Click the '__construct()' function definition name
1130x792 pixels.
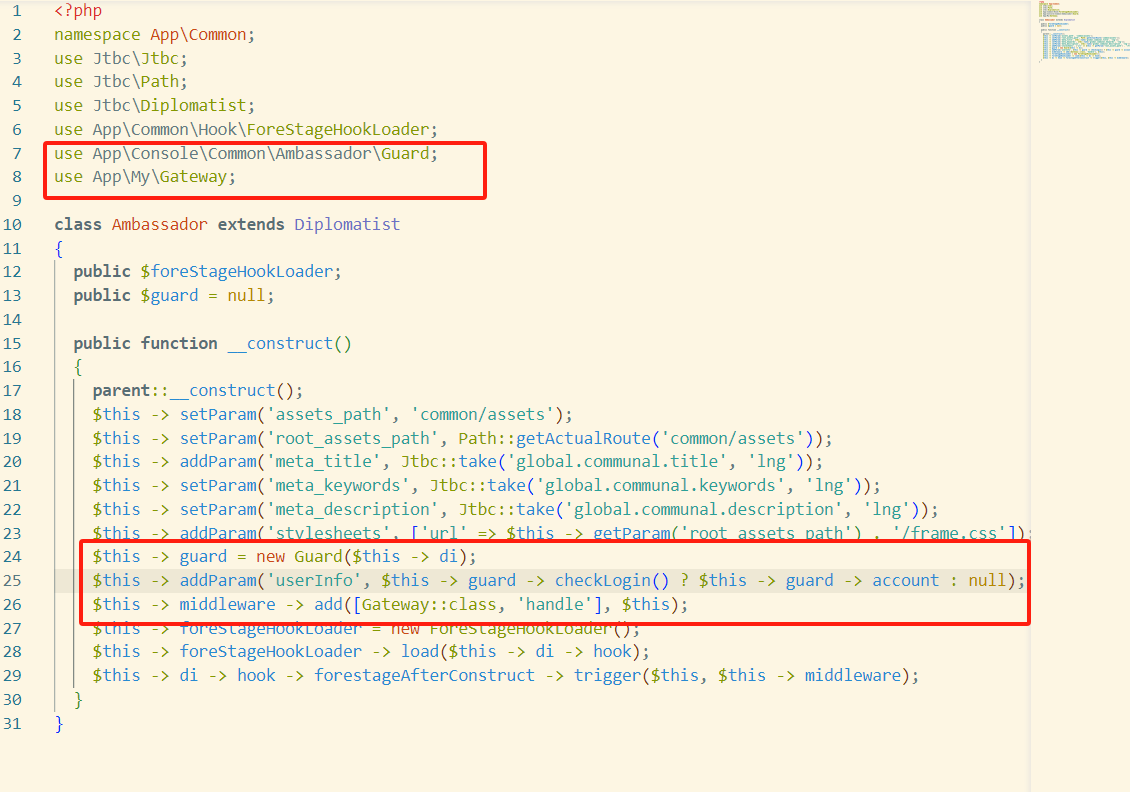289,343
